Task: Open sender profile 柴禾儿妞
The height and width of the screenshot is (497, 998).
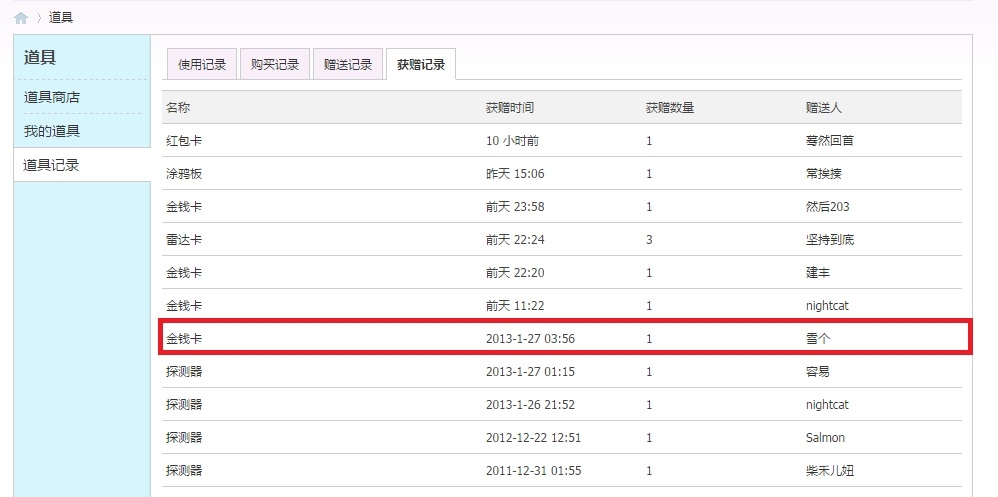Action: coord(829,471)
